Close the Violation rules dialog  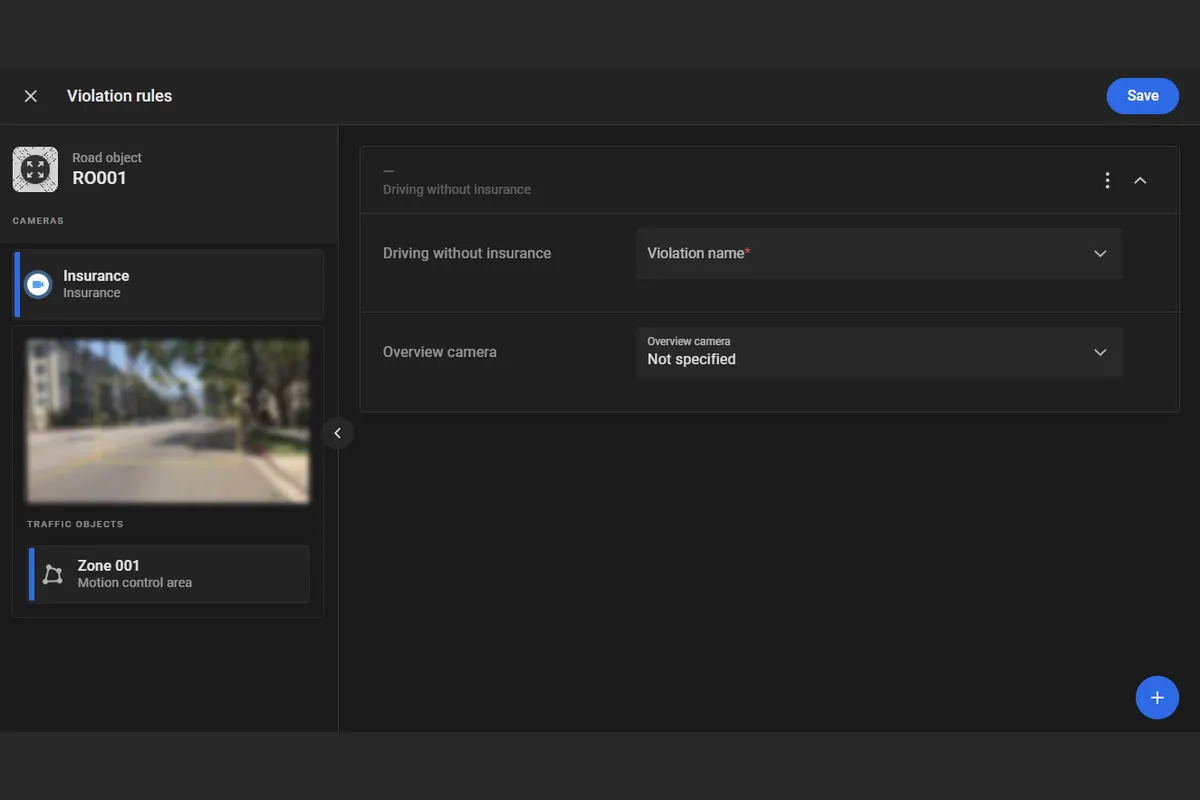click(x=31, y=96)
